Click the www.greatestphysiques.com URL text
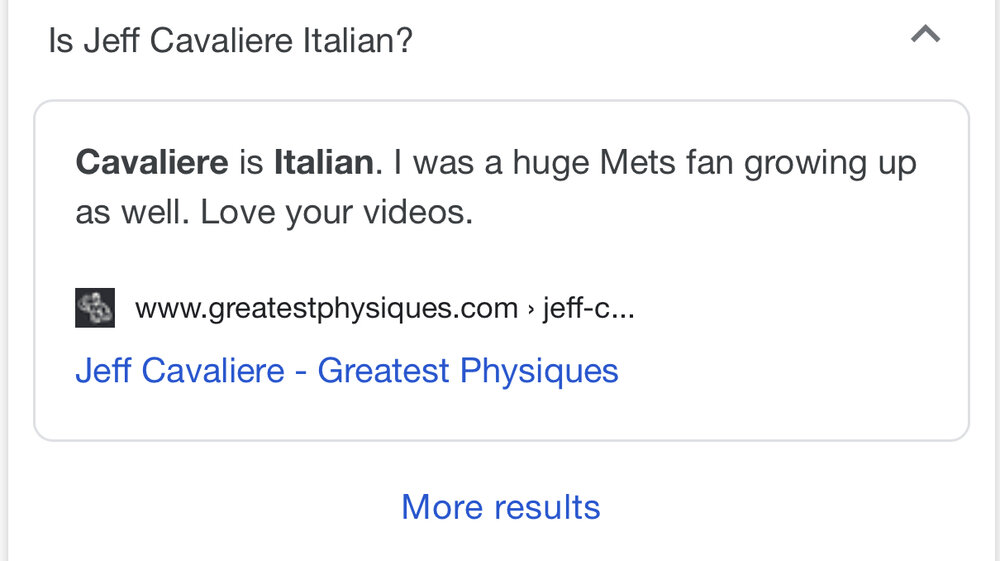The height and width of the screenshot is (561, 1000). [x=326, y=309]
